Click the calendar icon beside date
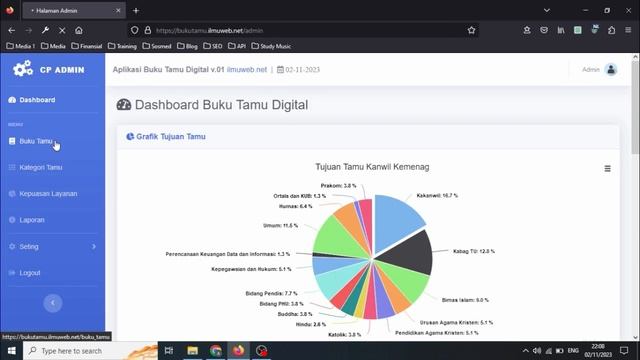The width and height of the screenshot is (640, 360). pyautogui.click(x=280, y=69)
